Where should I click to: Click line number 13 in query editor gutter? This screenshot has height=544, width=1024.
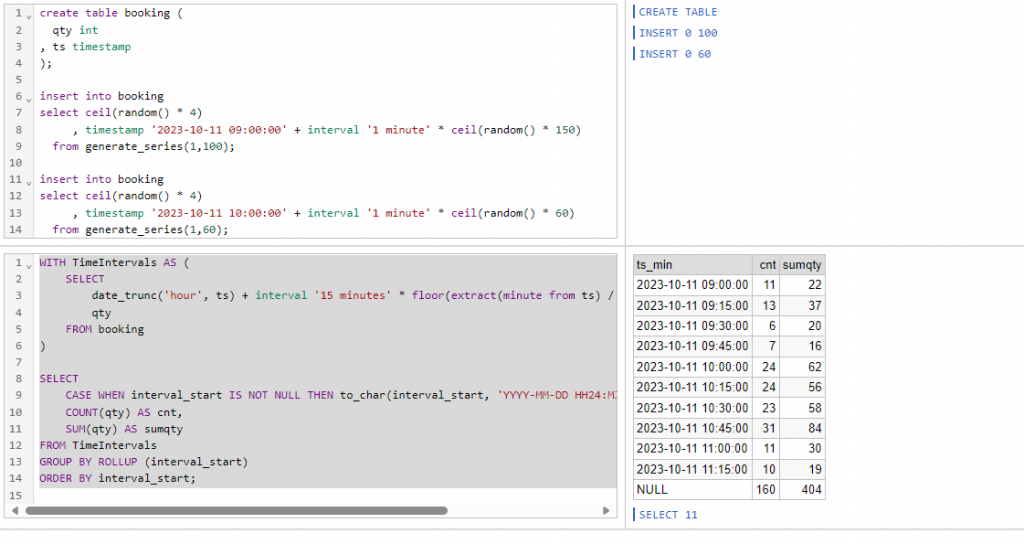[16, 462]
